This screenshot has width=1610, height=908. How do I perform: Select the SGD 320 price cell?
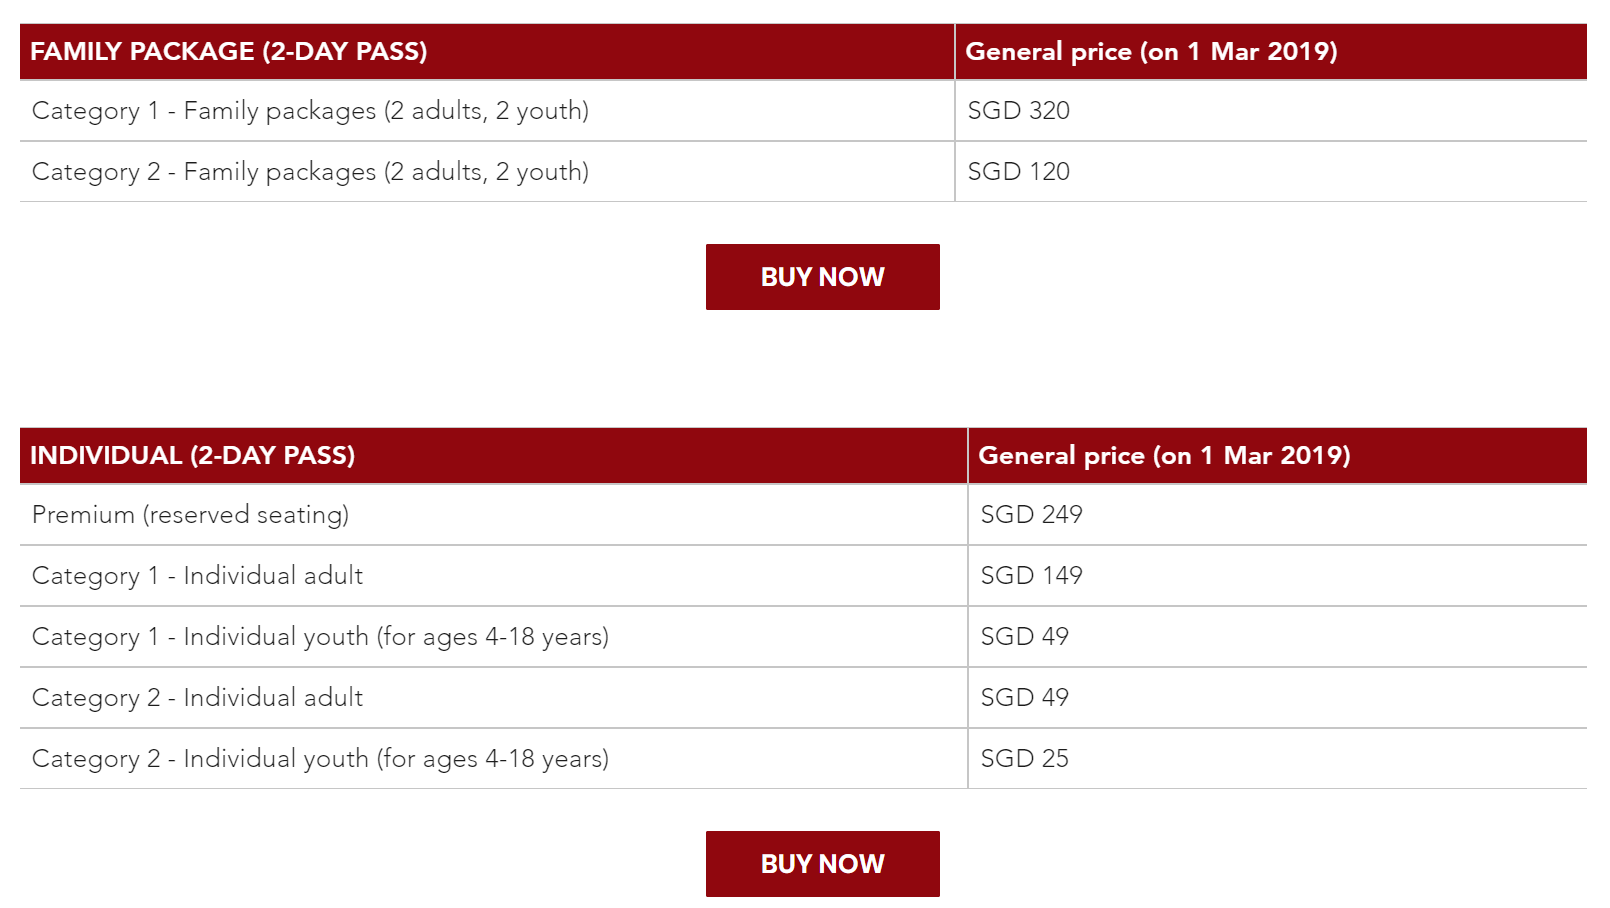1271,111
